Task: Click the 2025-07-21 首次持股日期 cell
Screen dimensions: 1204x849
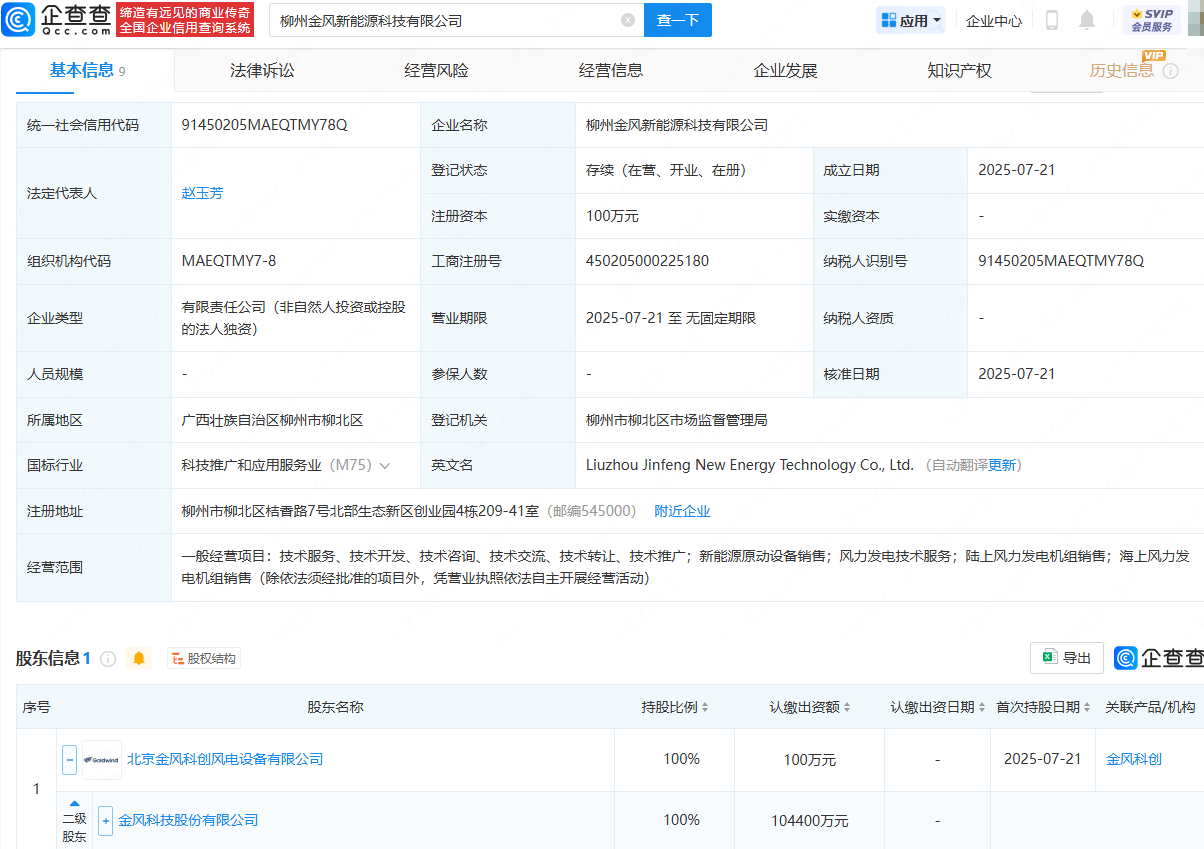Action: (1043, 759)
